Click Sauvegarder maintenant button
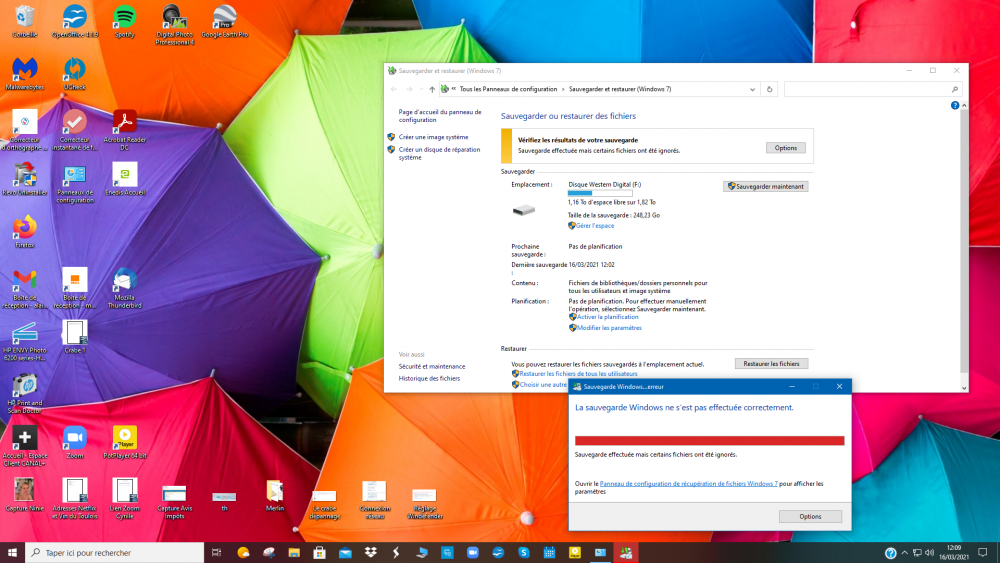Image resolution: width=1000 pixels, height=563 pixels. pyautogui.click(x=765, y=186)
